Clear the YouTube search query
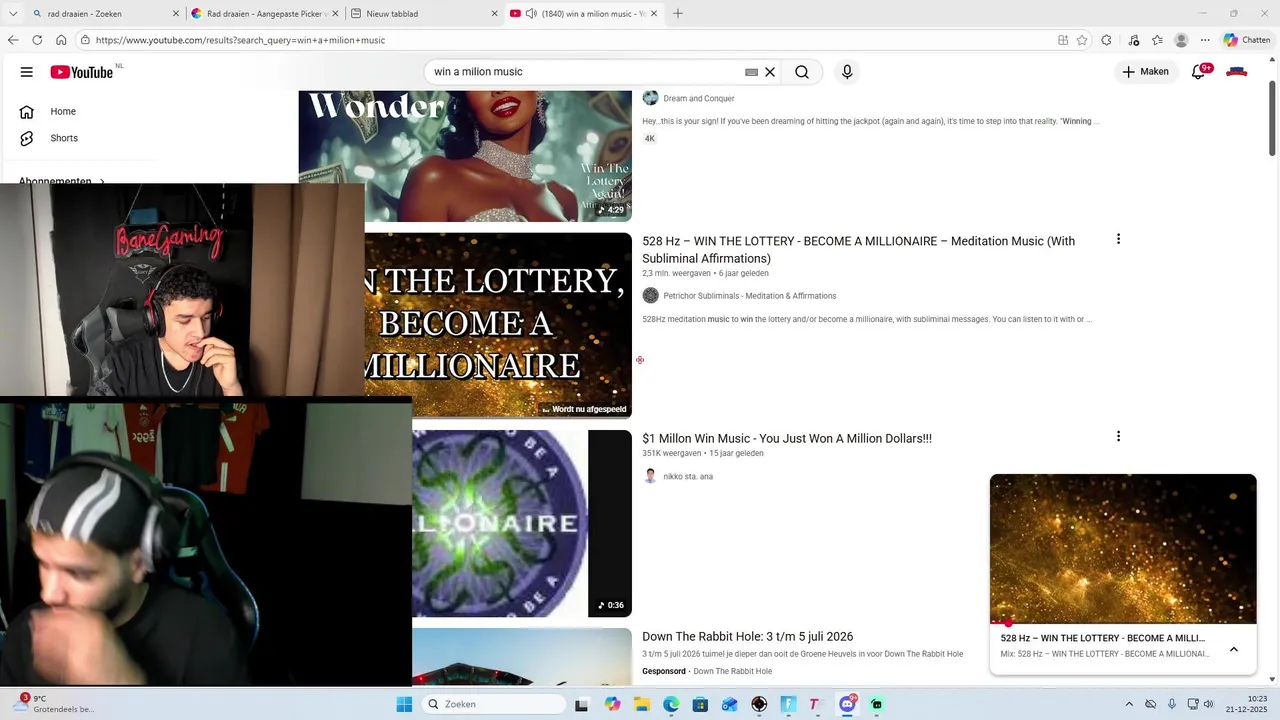The image size is (1280, 720). pyautogui.click(x=770, y=72)
